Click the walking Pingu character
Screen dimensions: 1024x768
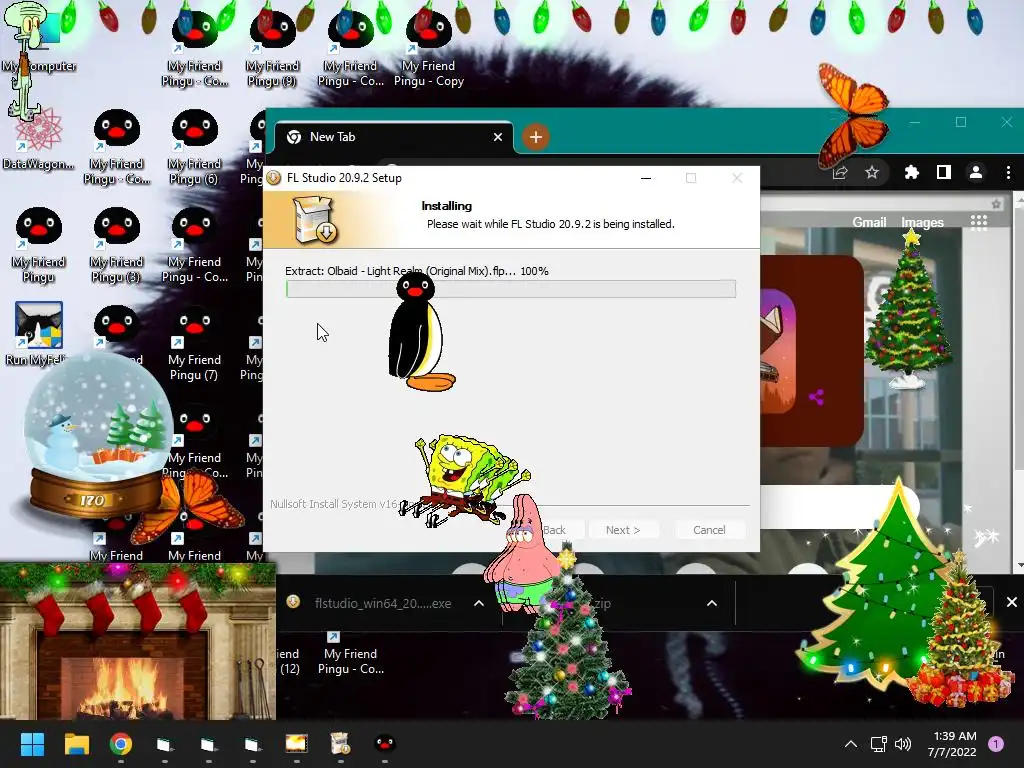click(418, 332)
